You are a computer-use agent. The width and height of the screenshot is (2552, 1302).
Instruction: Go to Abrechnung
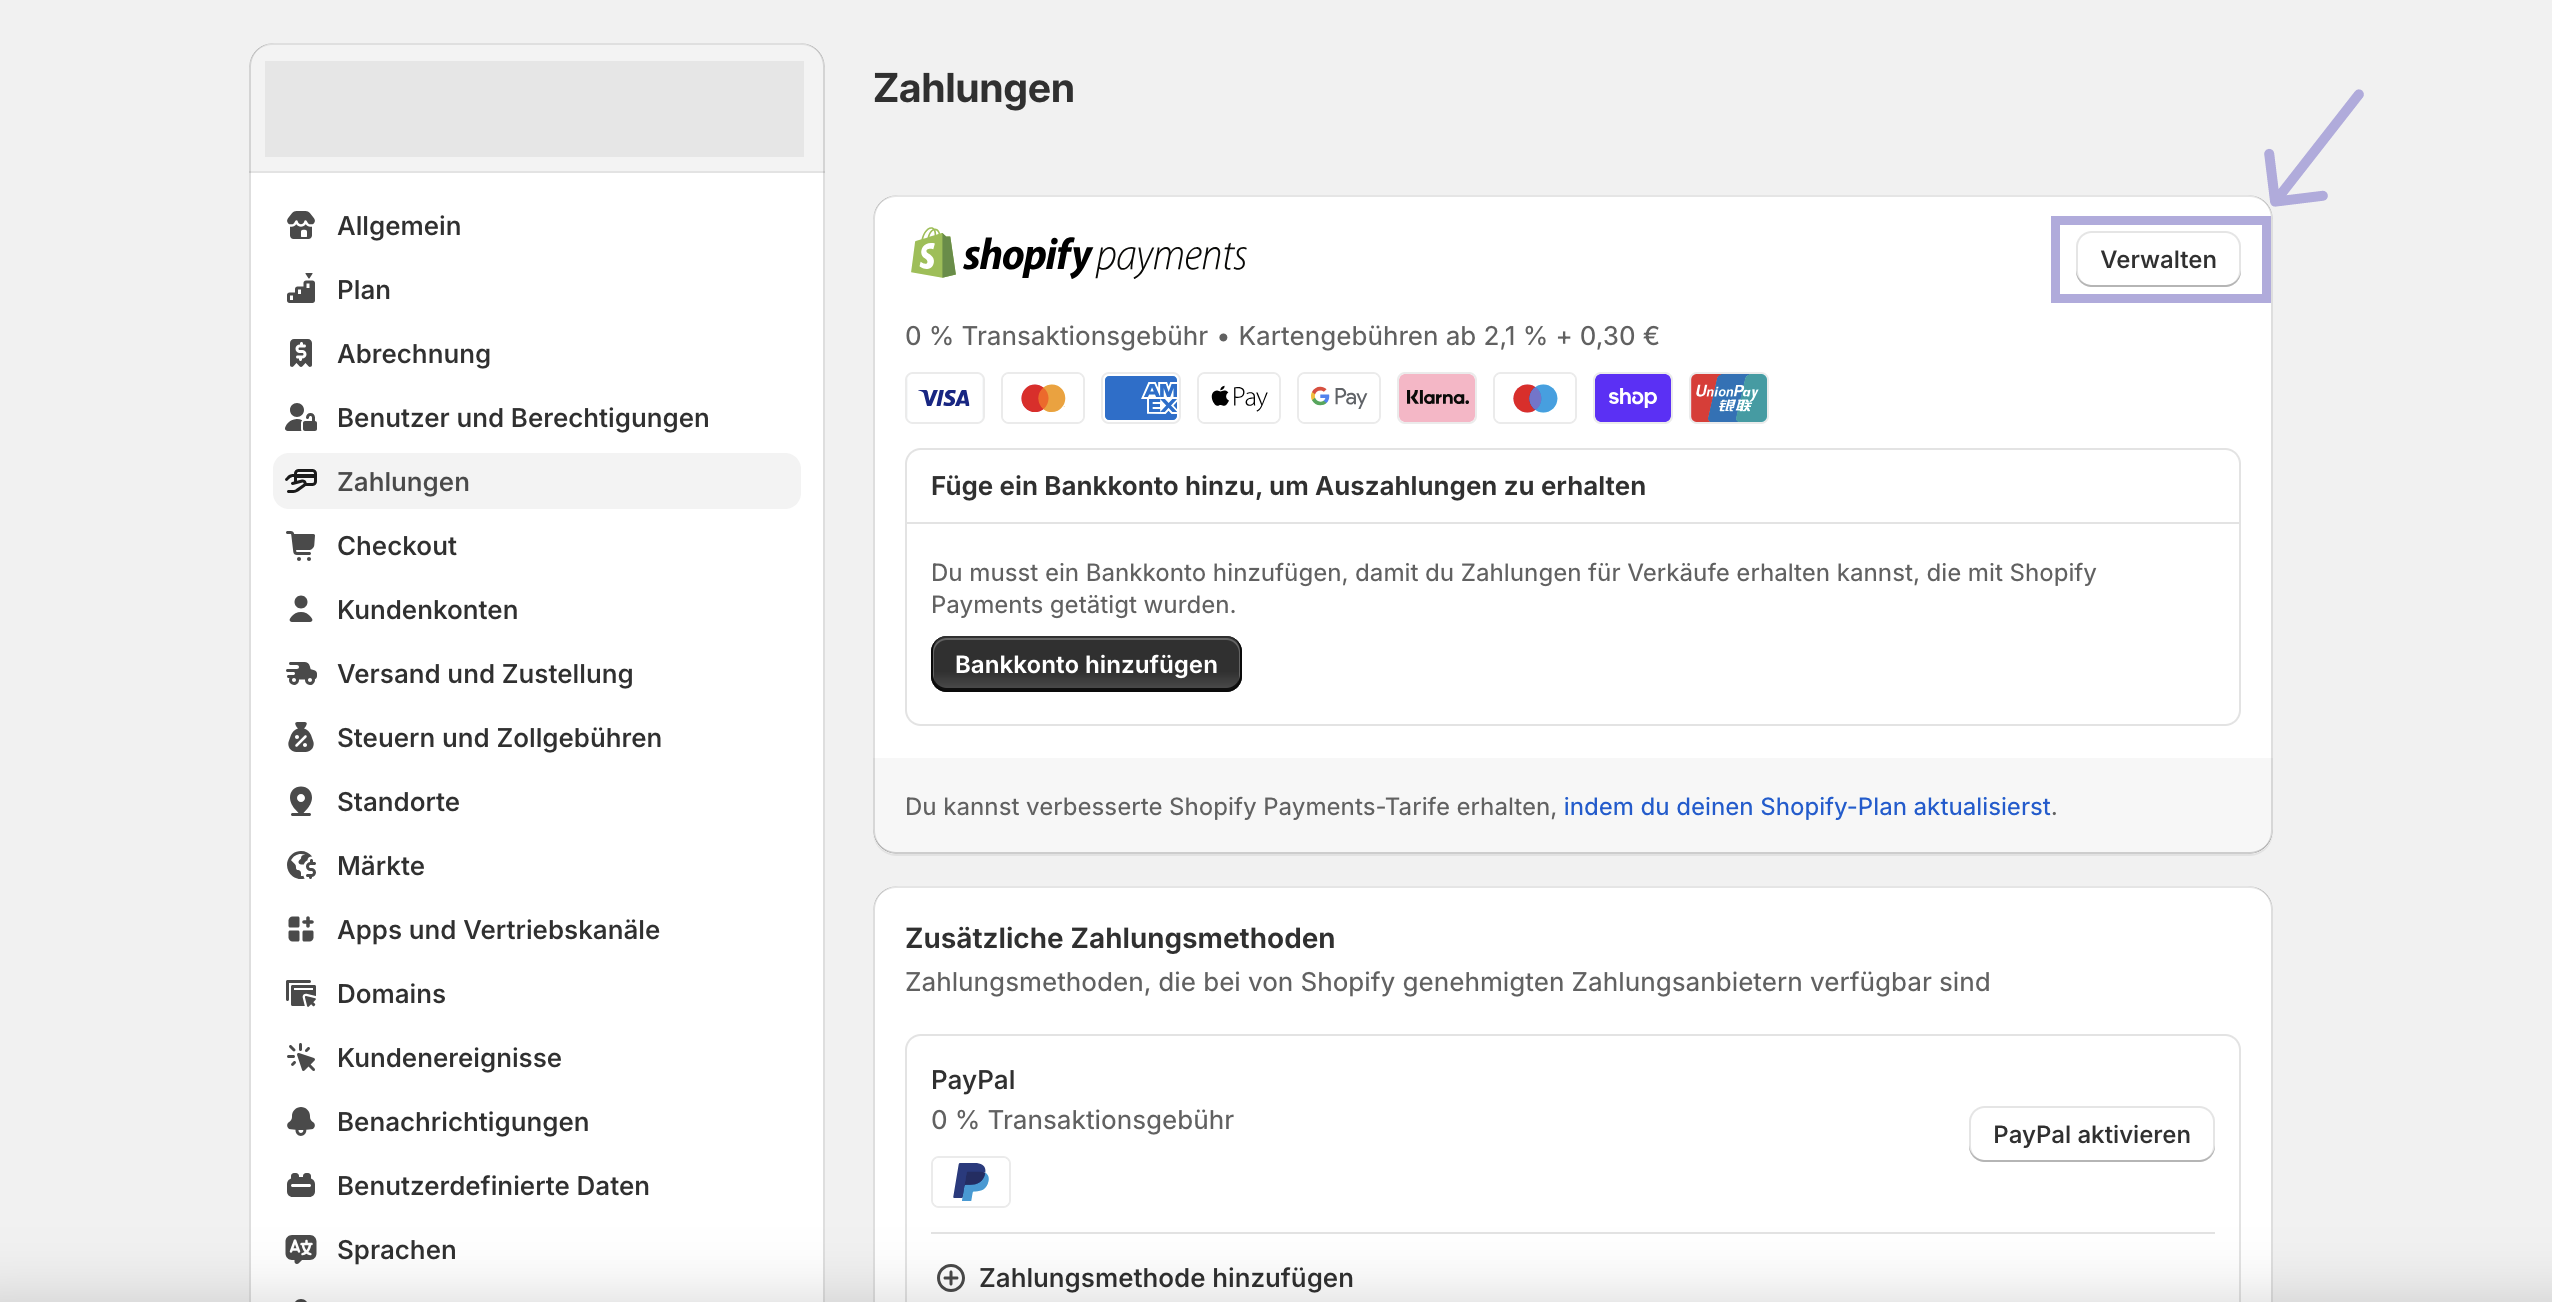pyautogui.click(x=536, y=354)
